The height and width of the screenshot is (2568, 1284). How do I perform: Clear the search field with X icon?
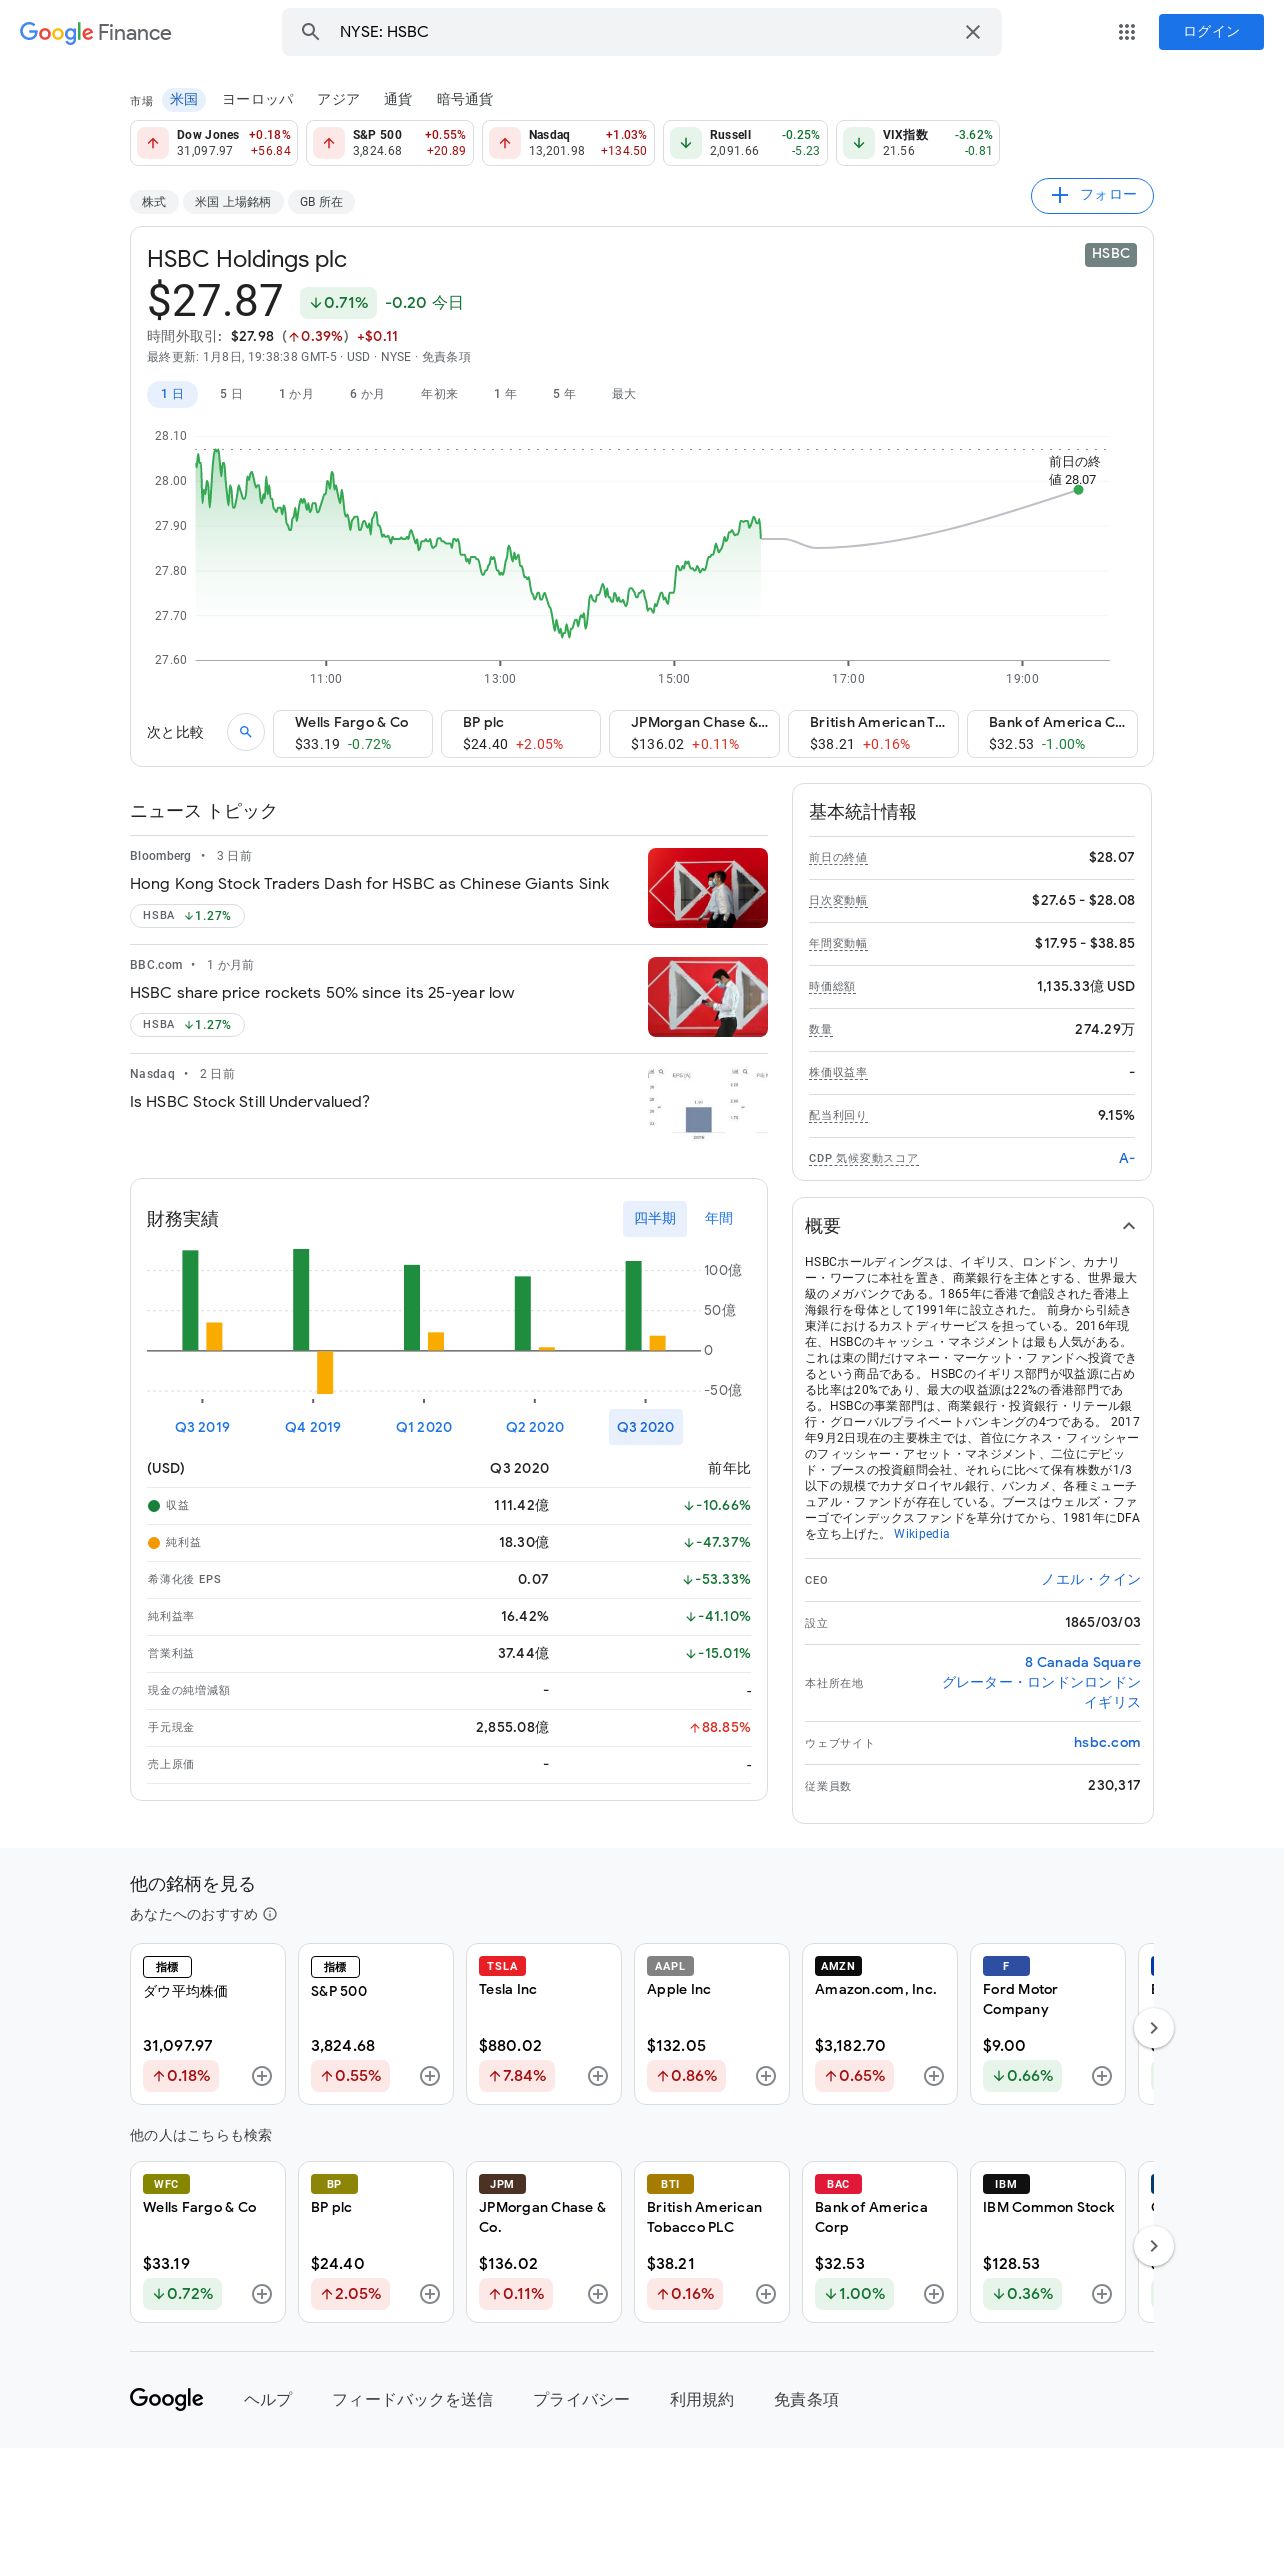tap(973, 32)
